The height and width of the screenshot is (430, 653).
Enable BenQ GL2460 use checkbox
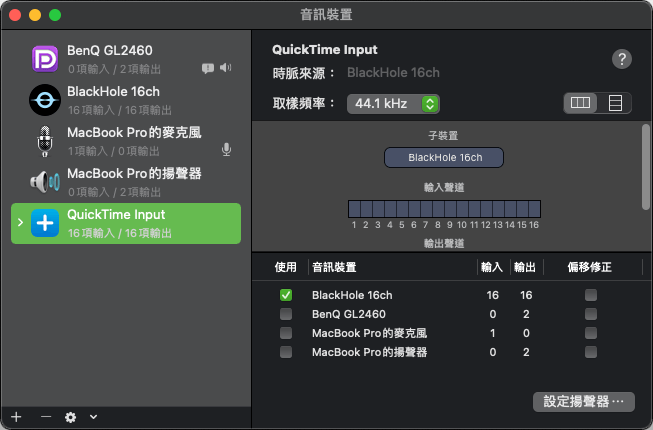[286, 314]
